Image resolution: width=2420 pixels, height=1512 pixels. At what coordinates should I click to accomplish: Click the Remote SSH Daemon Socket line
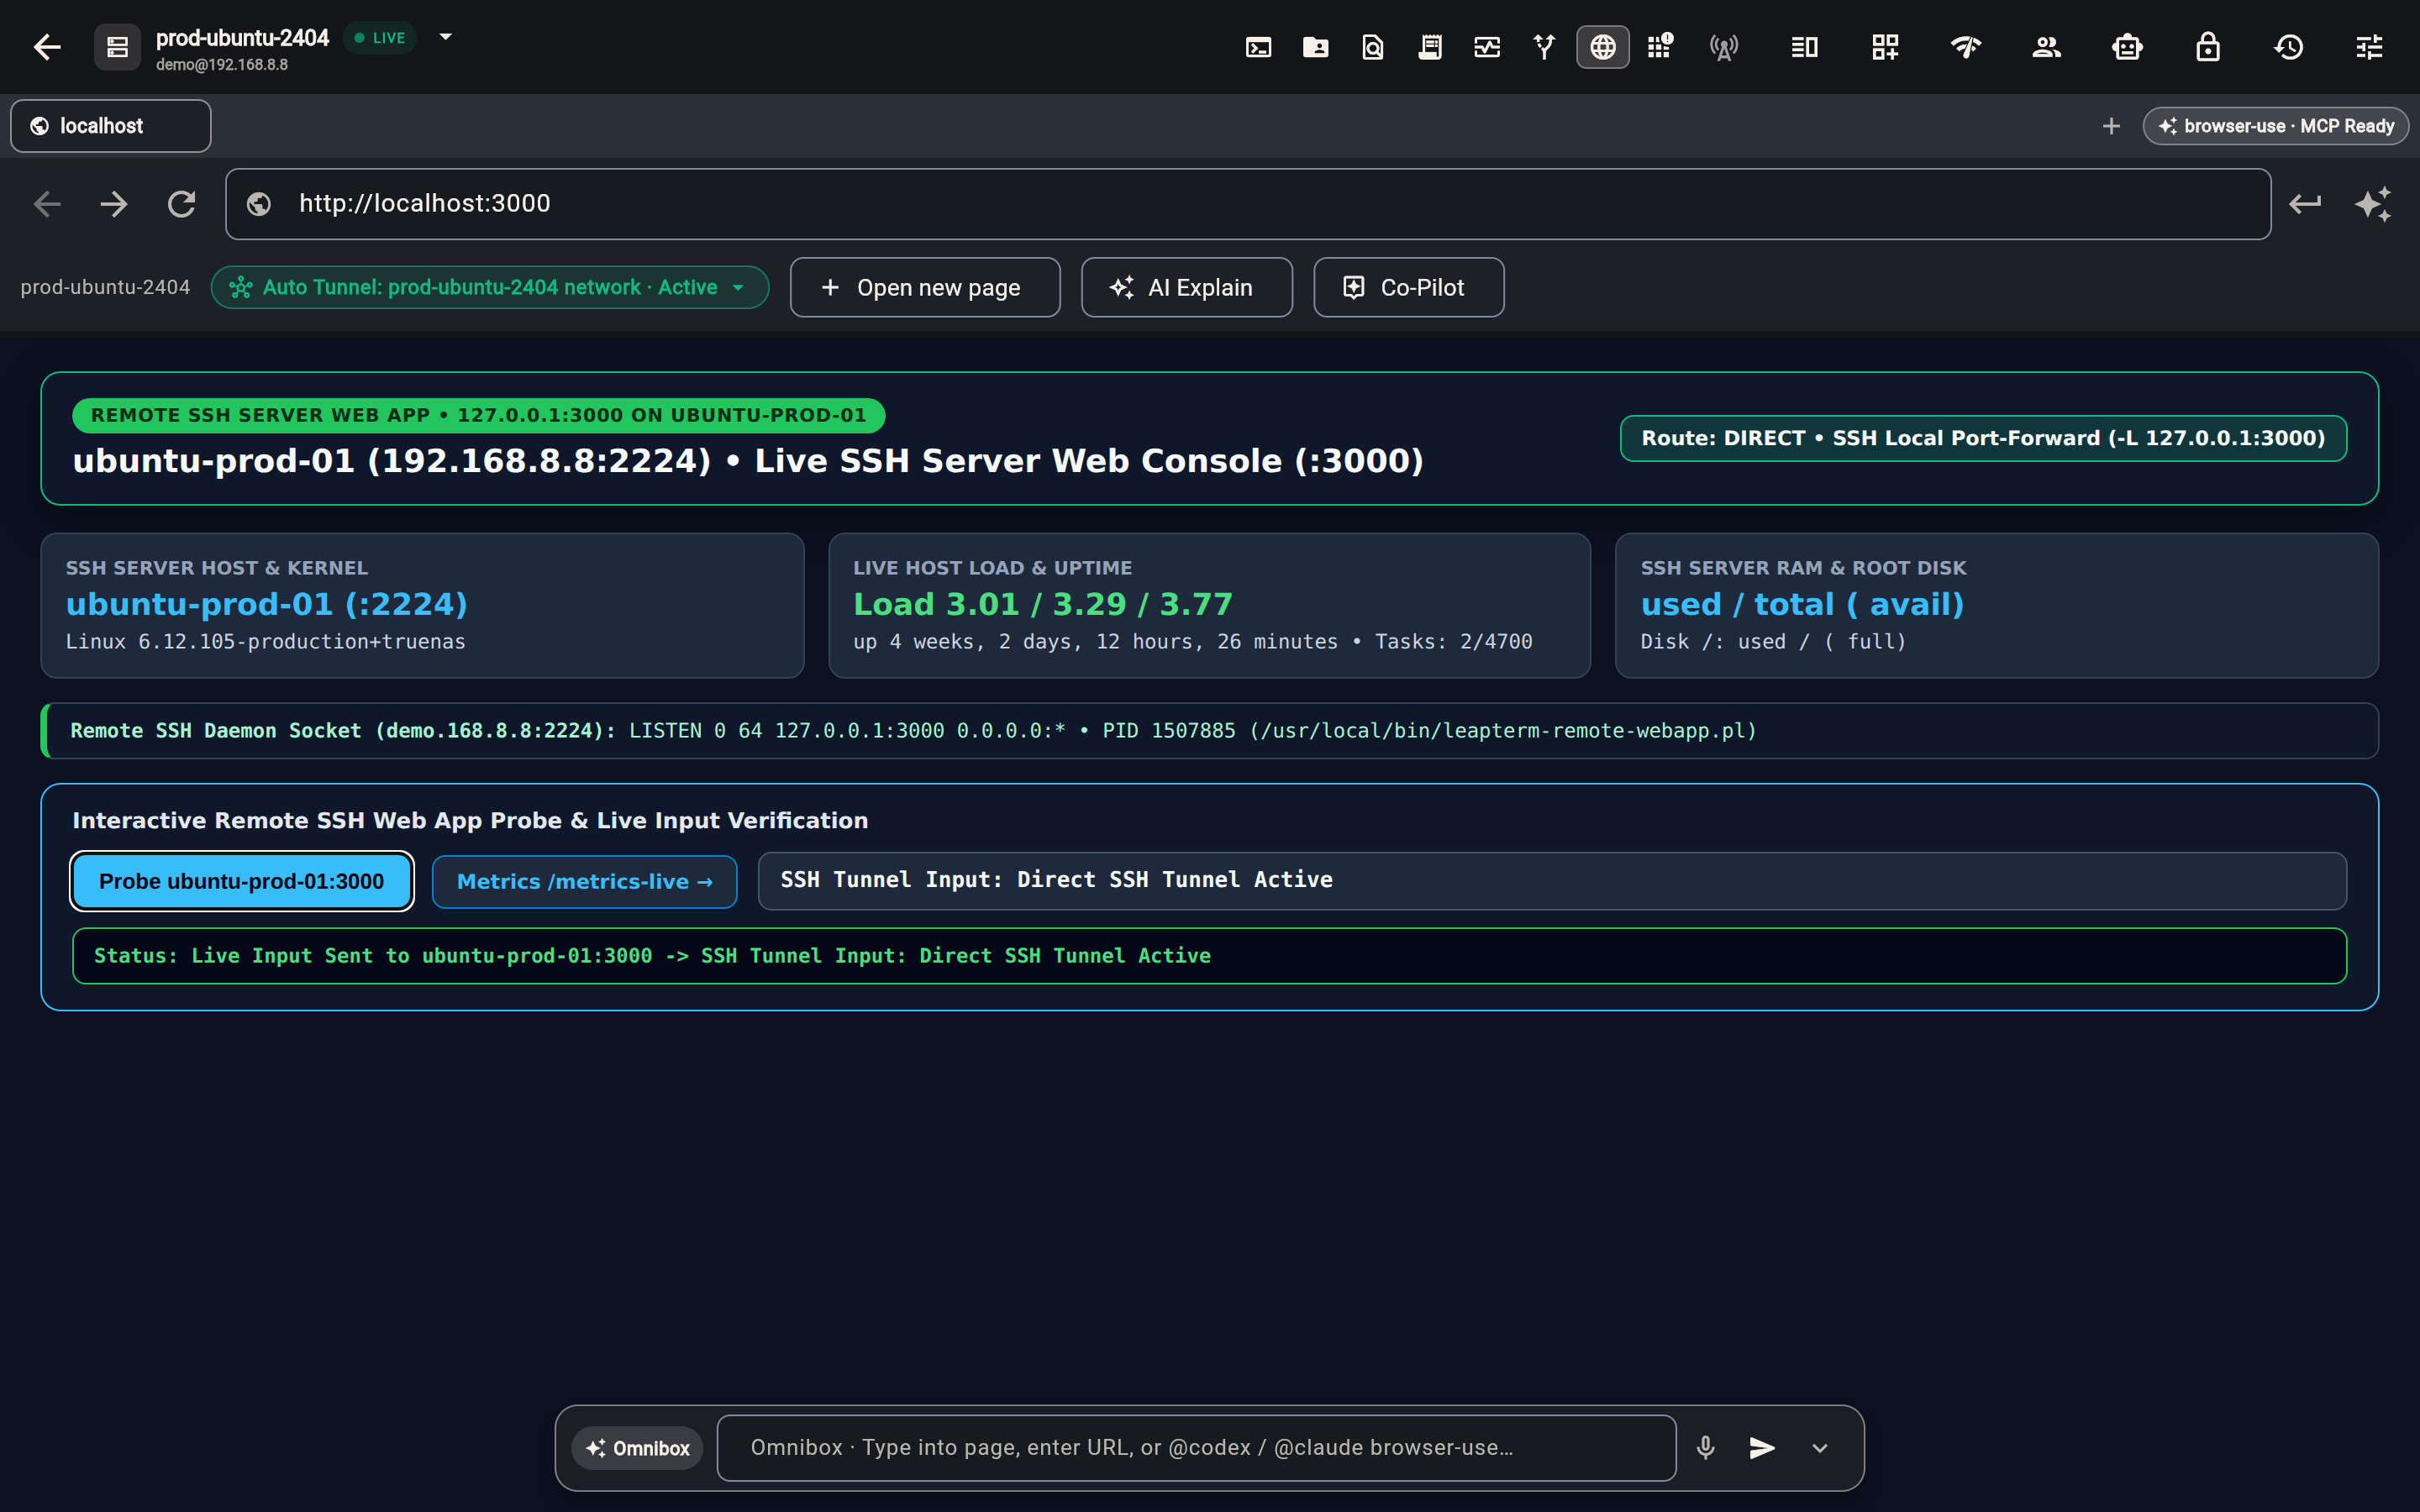(1209, 731)
